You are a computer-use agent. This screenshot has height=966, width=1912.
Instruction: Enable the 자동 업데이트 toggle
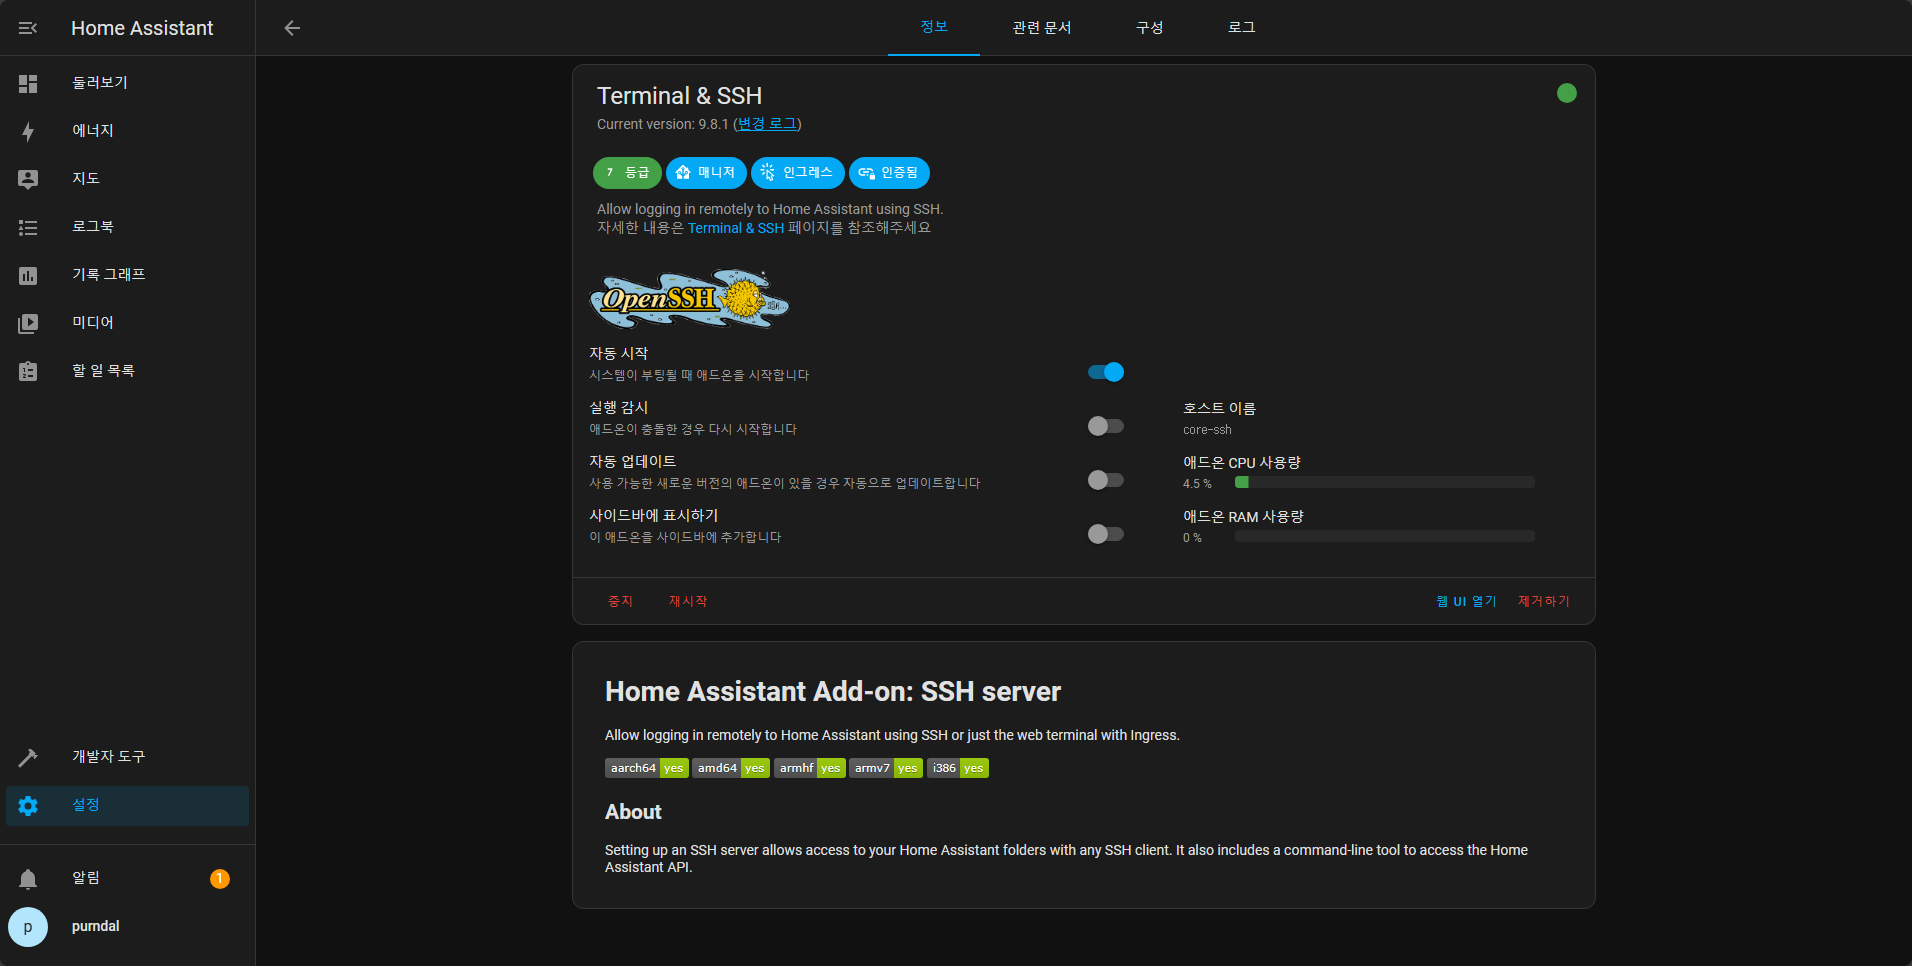1106,480
